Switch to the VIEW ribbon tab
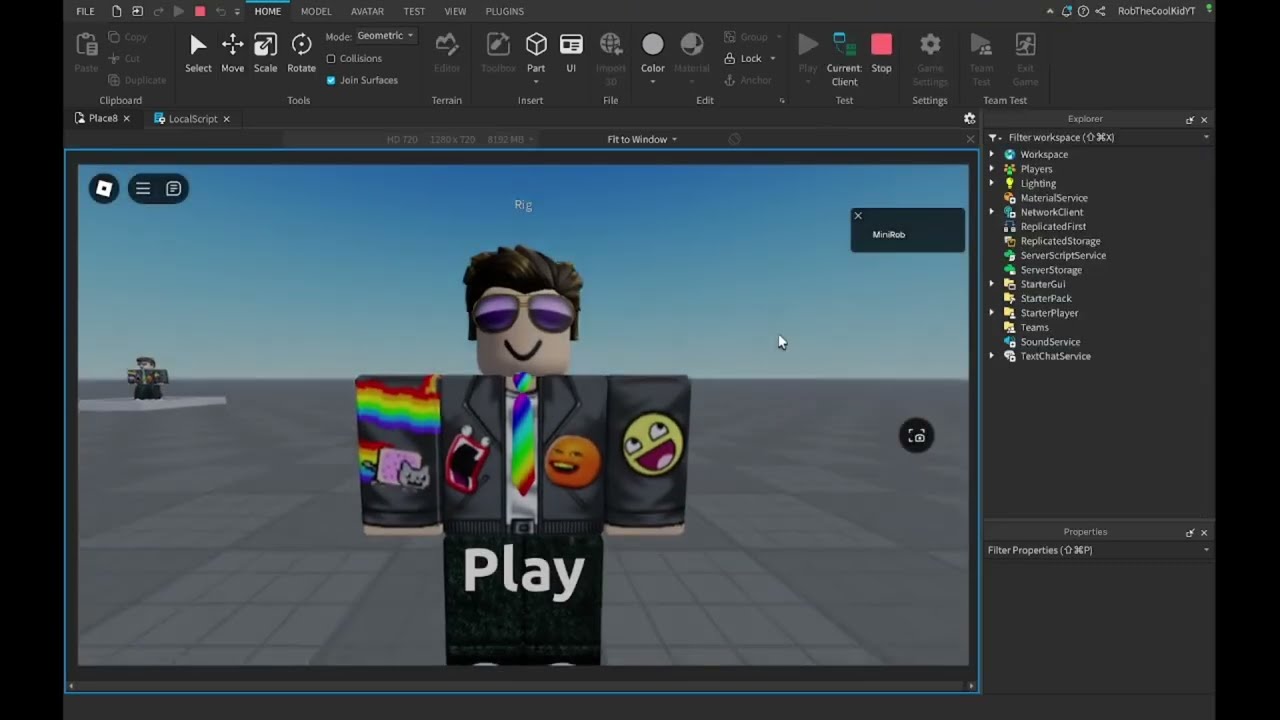This screenshot has width=1280, height=720. [x=455, y=12]
